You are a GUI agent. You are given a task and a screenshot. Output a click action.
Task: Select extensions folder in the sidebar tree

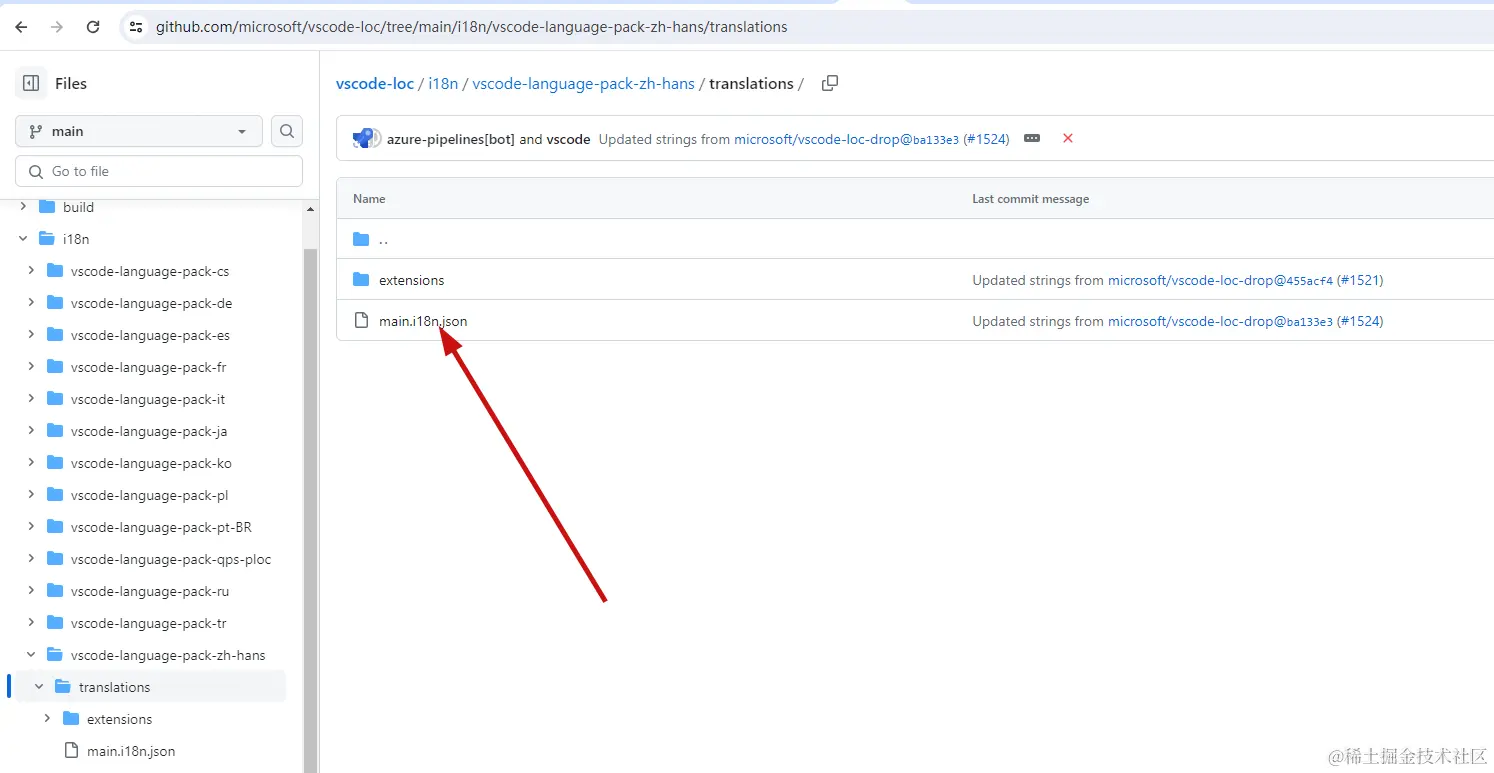(119, 719)
